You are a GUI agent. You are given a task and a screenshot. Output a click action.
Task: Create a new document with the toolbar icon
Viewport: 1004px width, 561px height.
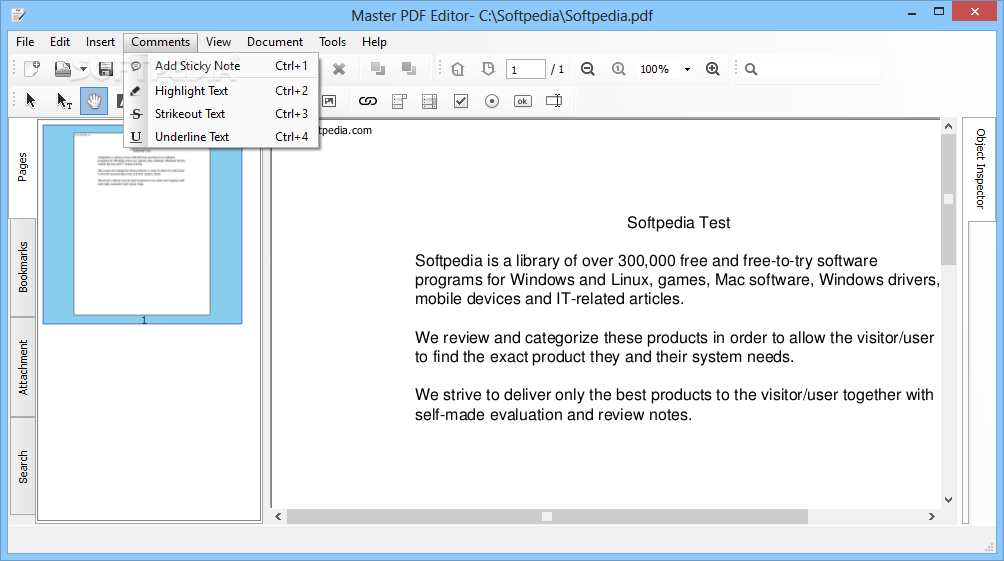click(x=32, y=69)
